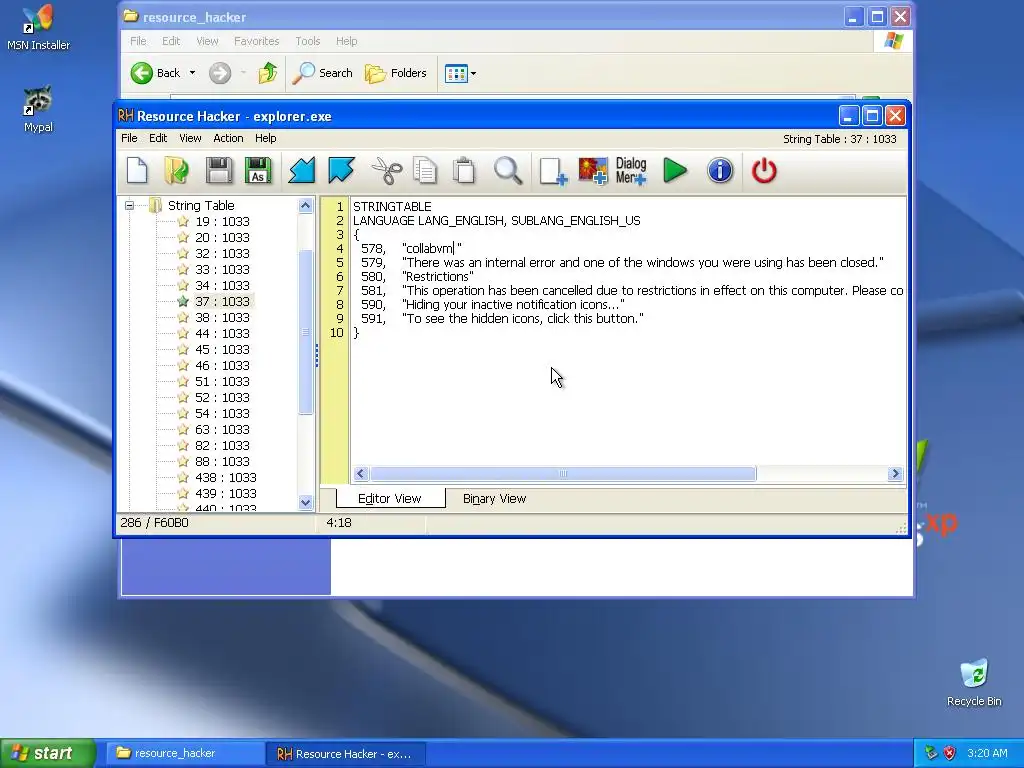Screen dimensions: 1024x768
Task: Select the MSN Installer desktop icon
Action: coord(39,29)
